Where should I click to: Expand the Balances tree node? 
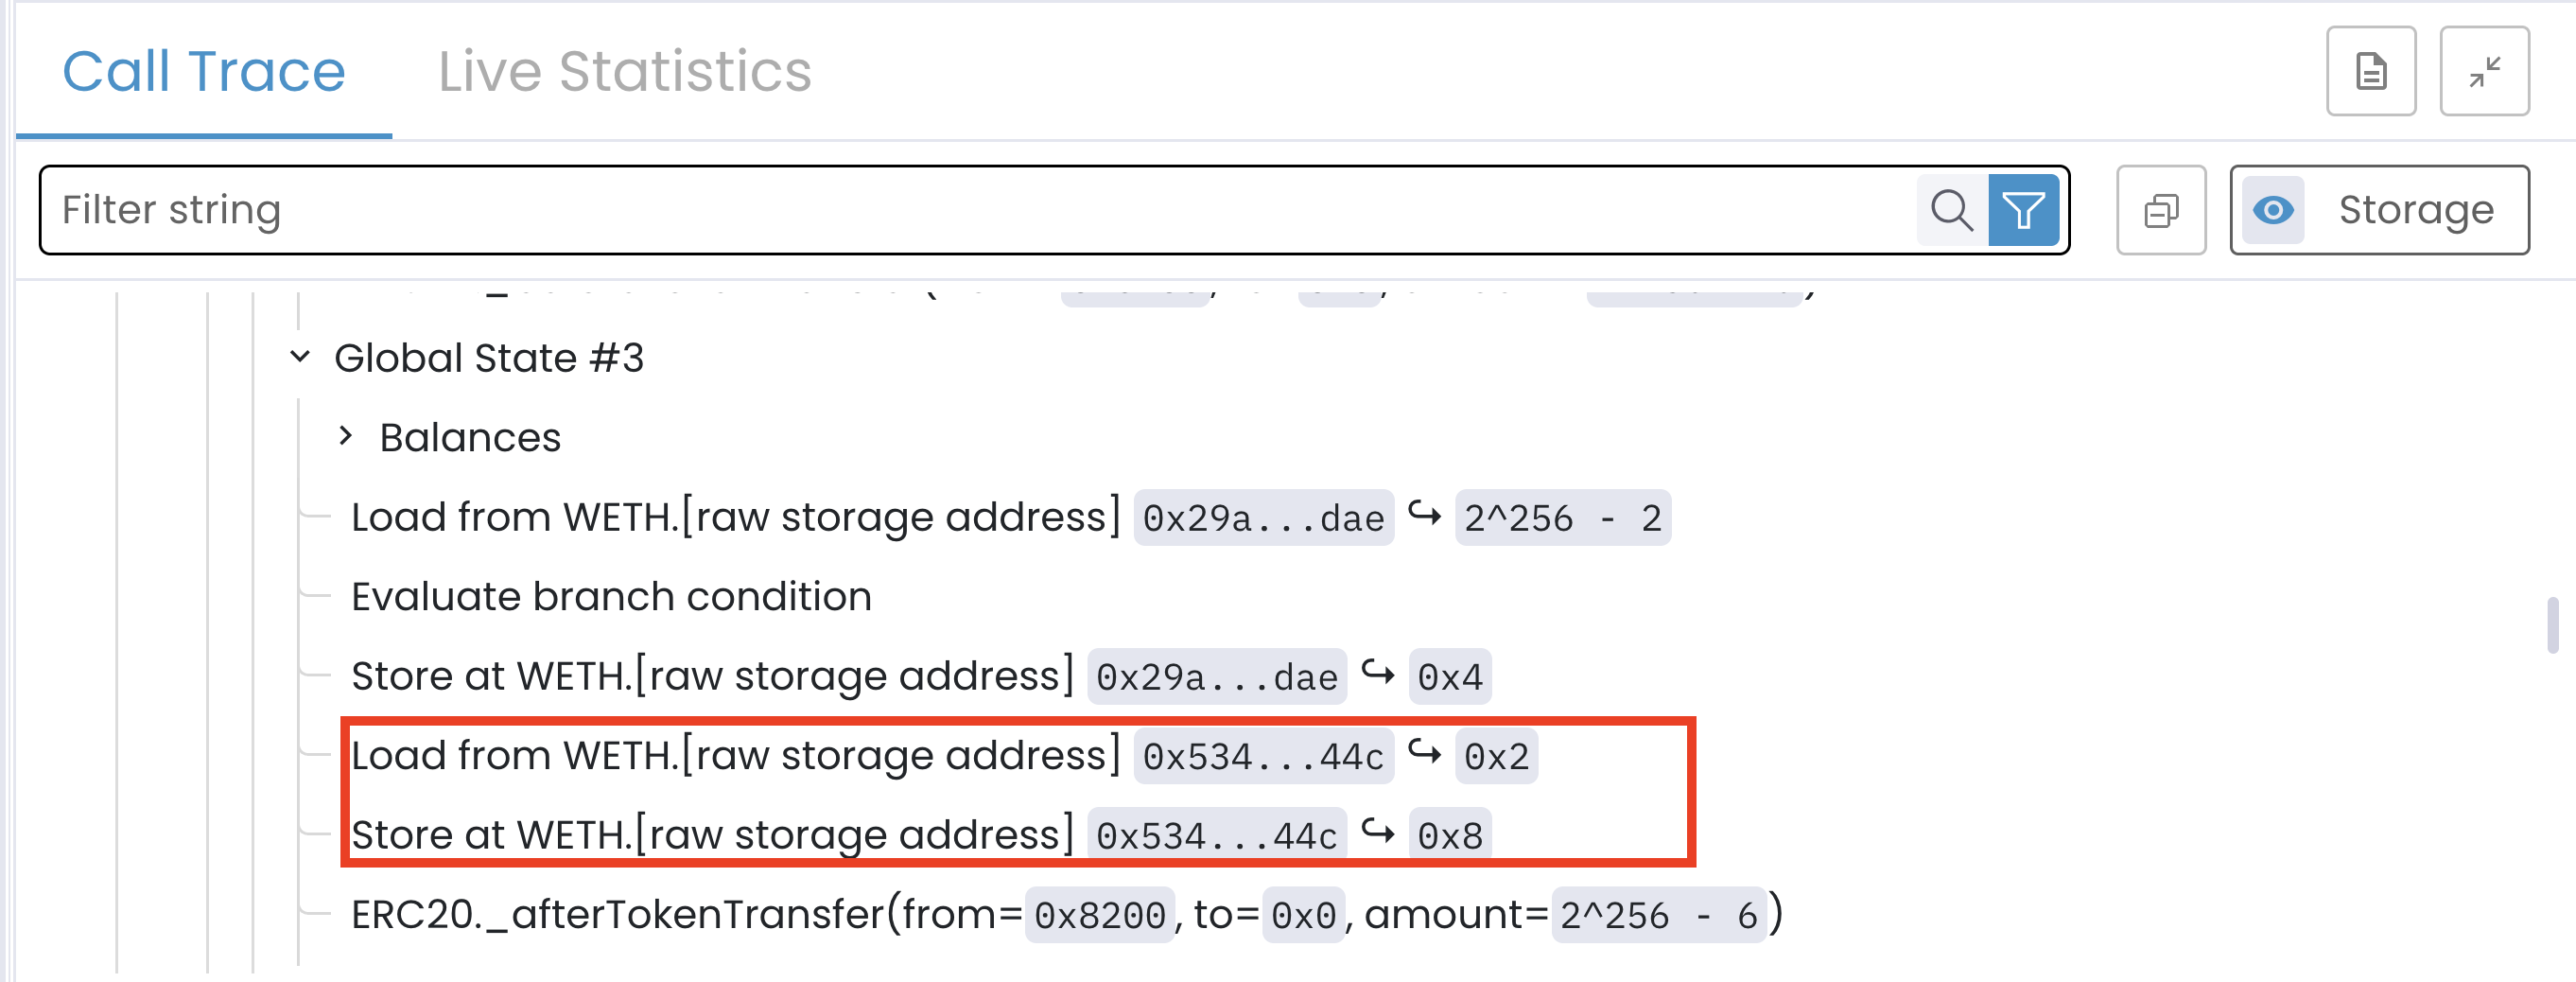[x=346, y=436]
